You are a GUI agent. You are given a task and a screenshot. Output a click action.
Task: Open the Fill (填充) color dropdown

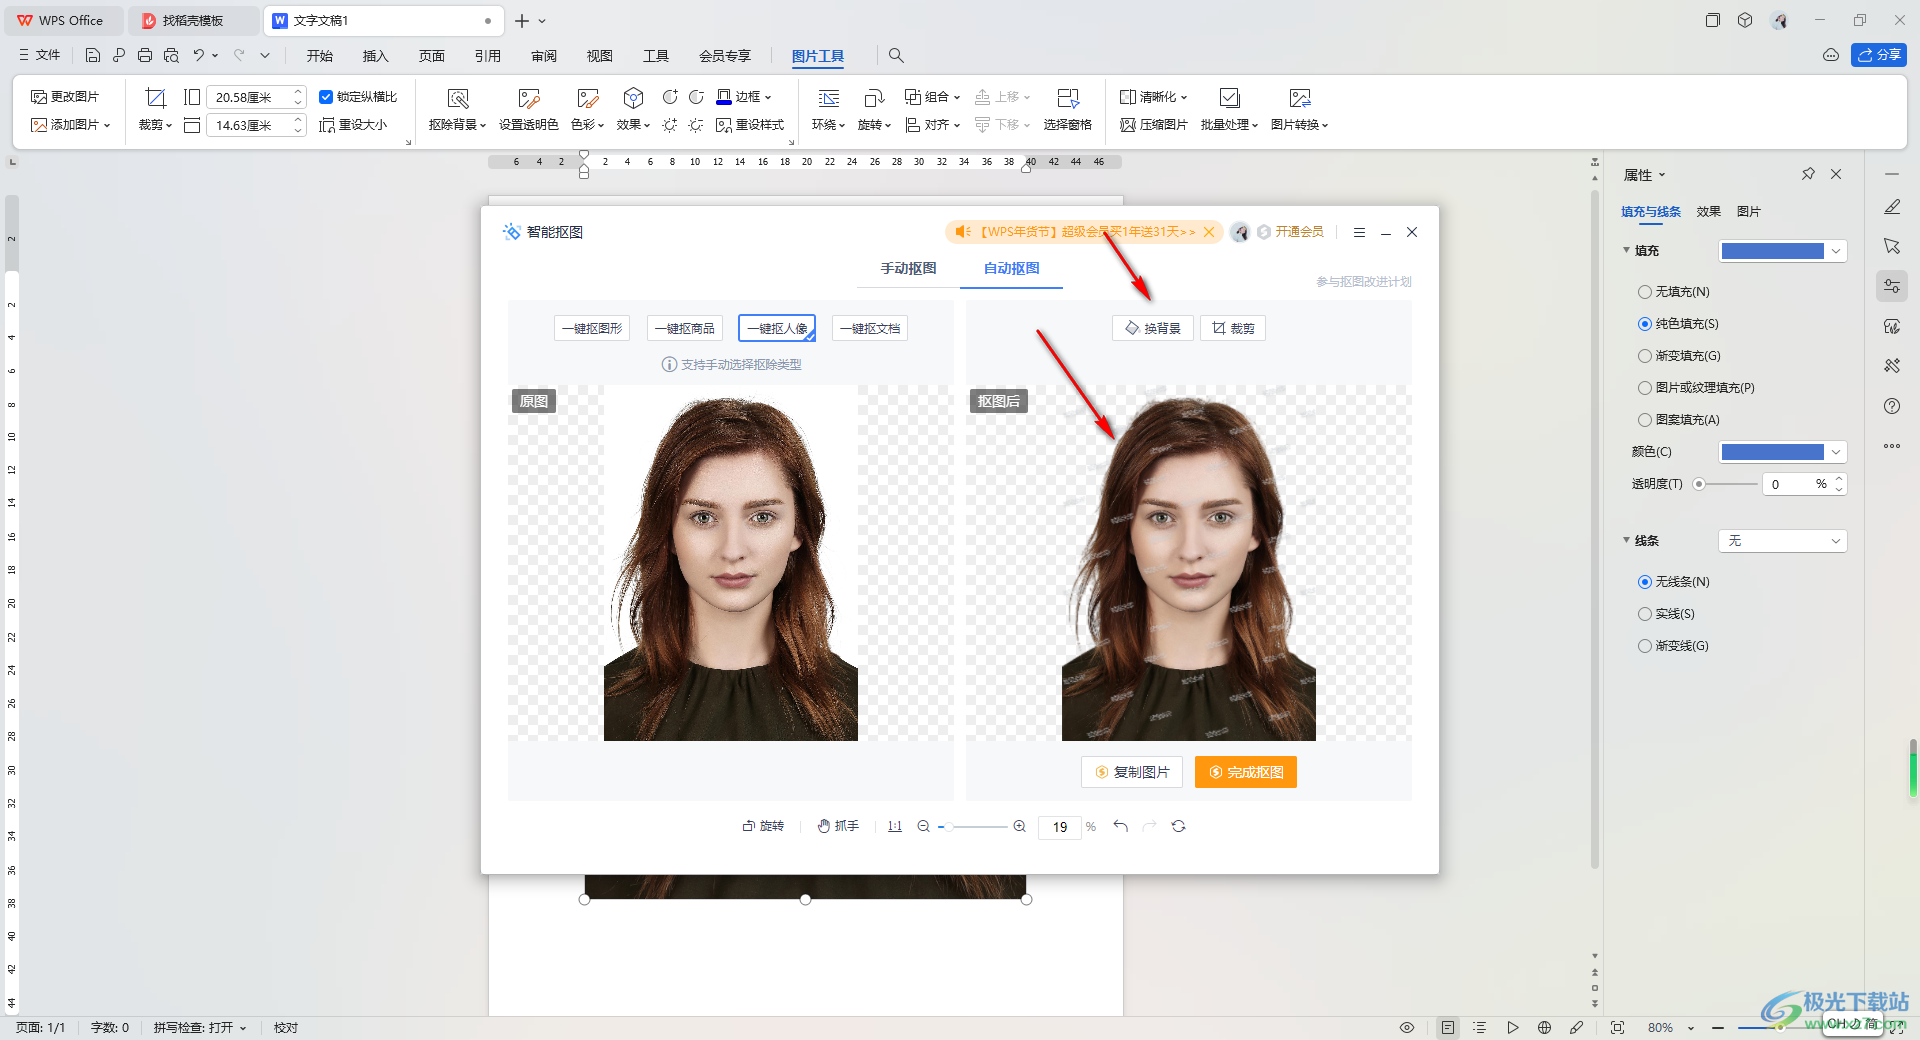(x=1783, y=251)
